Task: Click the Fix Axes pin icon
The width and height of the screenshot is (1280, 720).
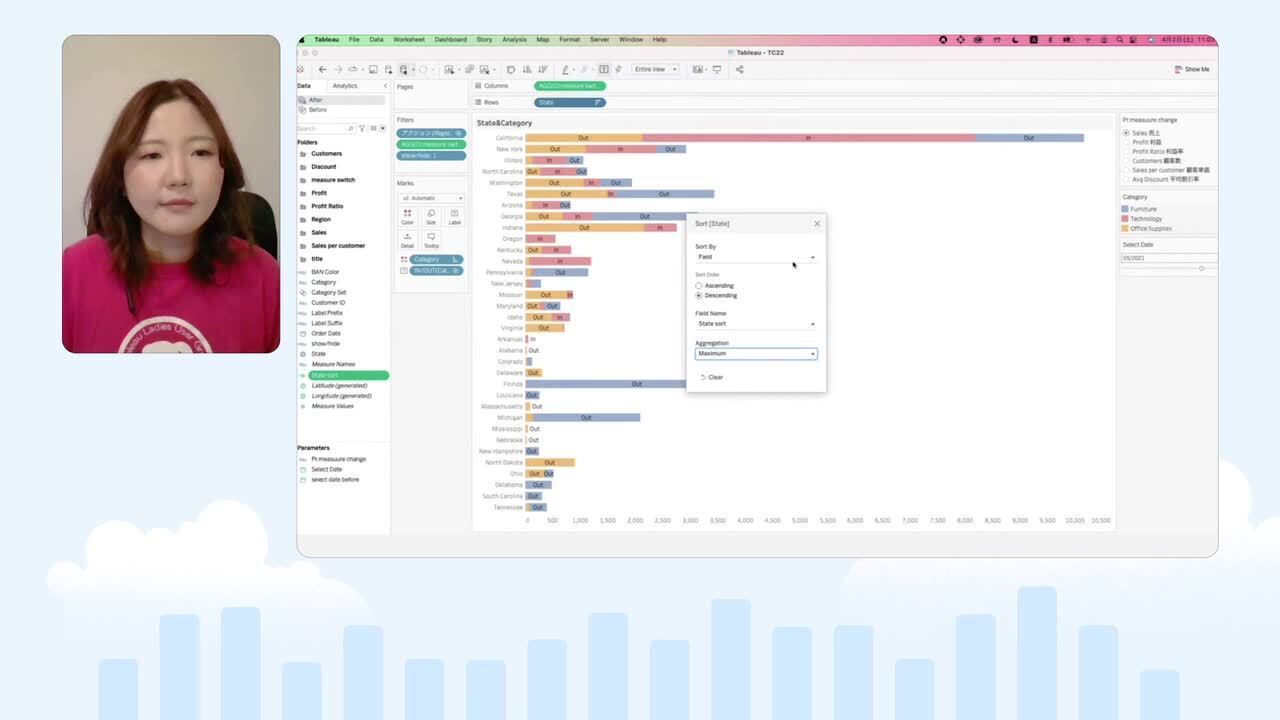Action: (619, 70)
